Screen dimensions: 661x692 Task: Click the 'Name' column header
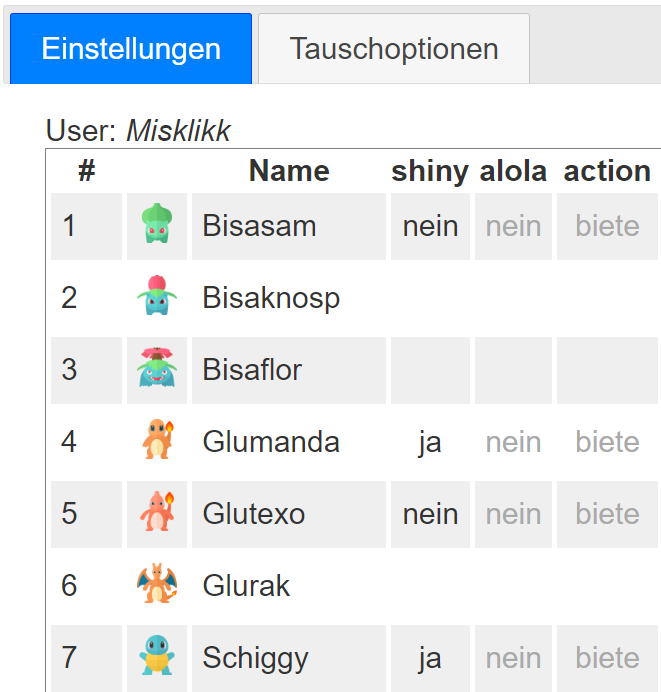pos(289,171)
